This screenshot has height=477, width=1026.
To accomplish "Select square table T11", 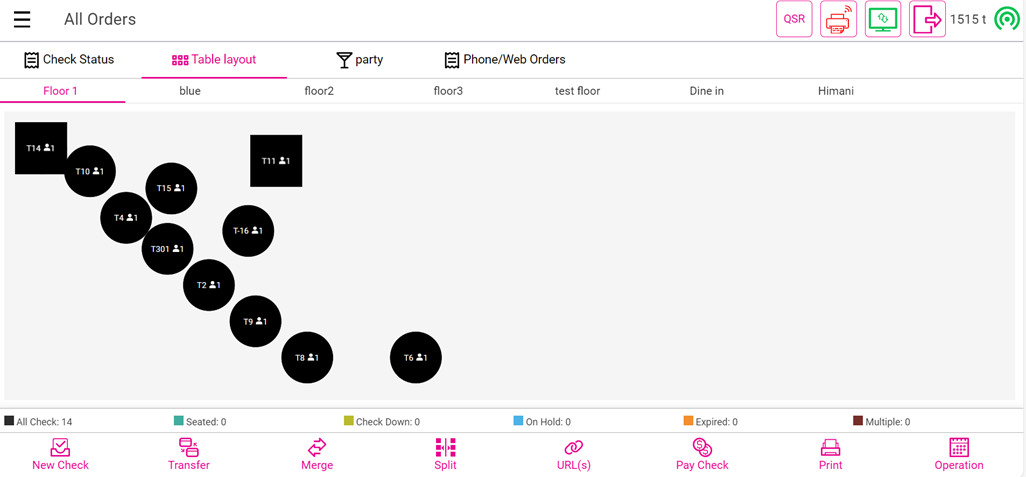I will pos(276,161).
